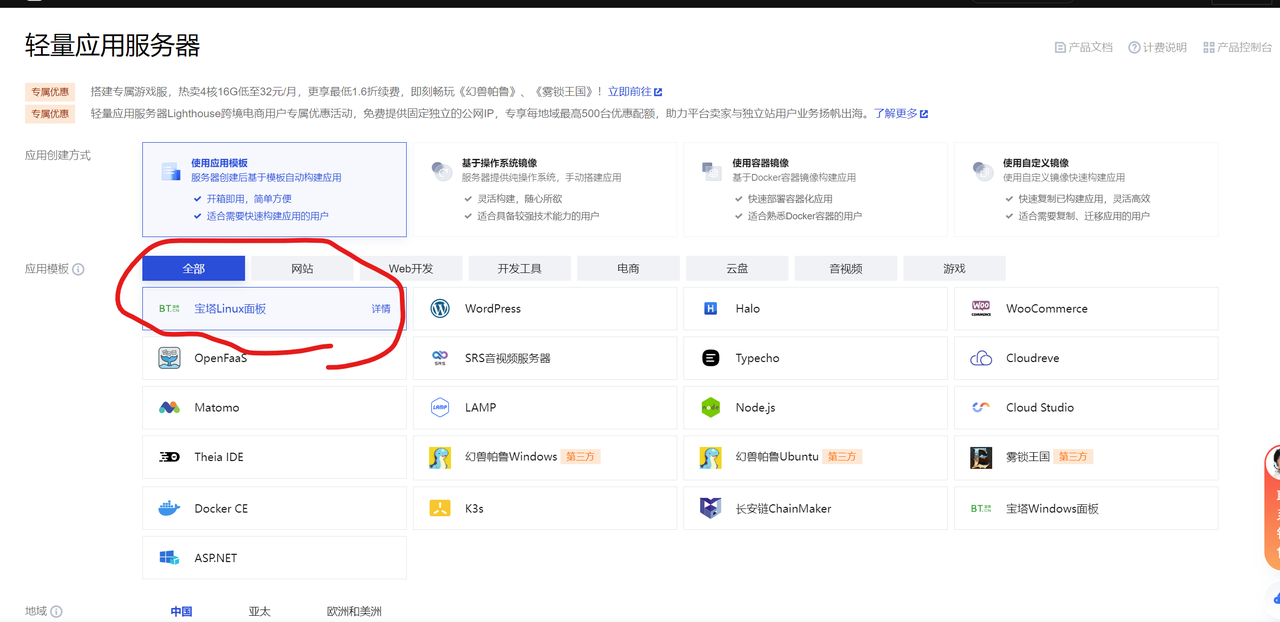
Task: Click the info icon beside 应用模板
Action: [79, 269]
